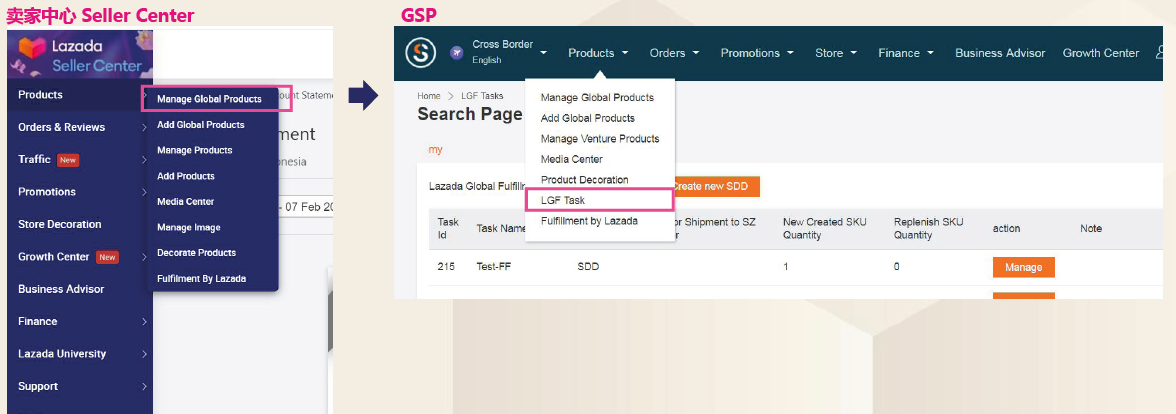Image resolution: width=1176 pixels, height=414 pixels.
Task: Open Store Decoration in sidebar
Action: tap(59, 224)
